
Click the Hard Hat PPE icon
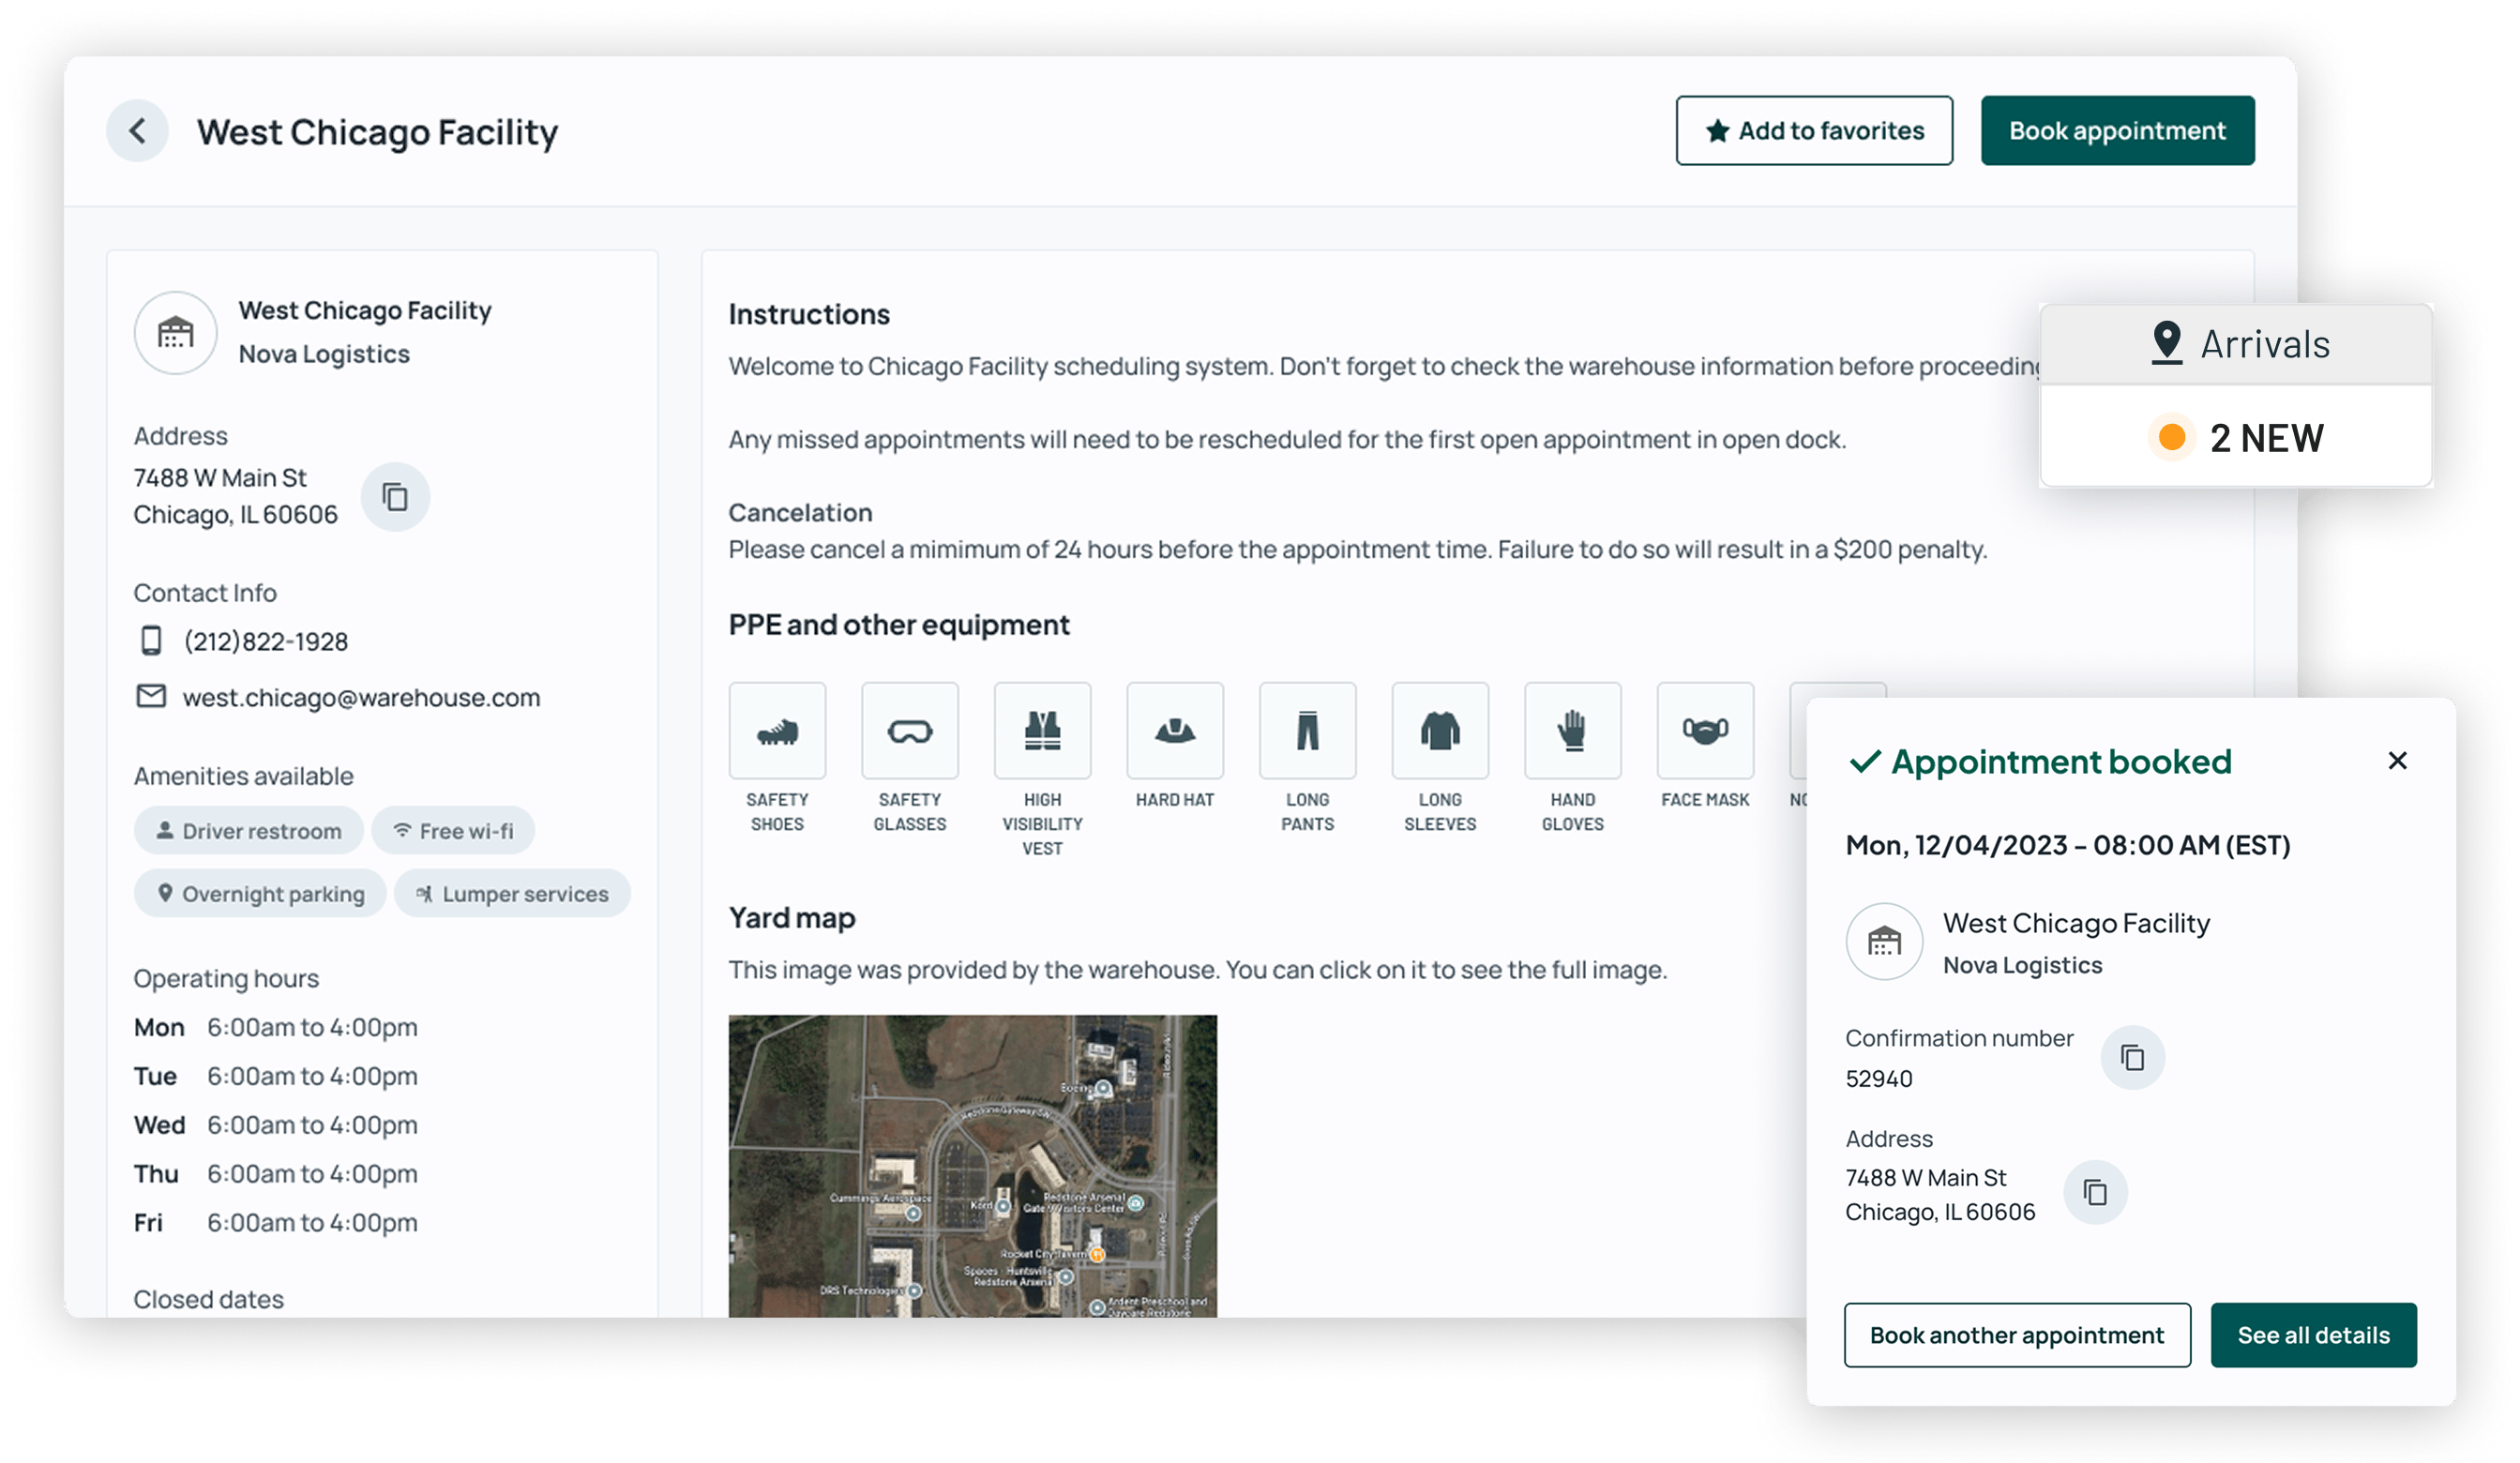point(1174,731)
